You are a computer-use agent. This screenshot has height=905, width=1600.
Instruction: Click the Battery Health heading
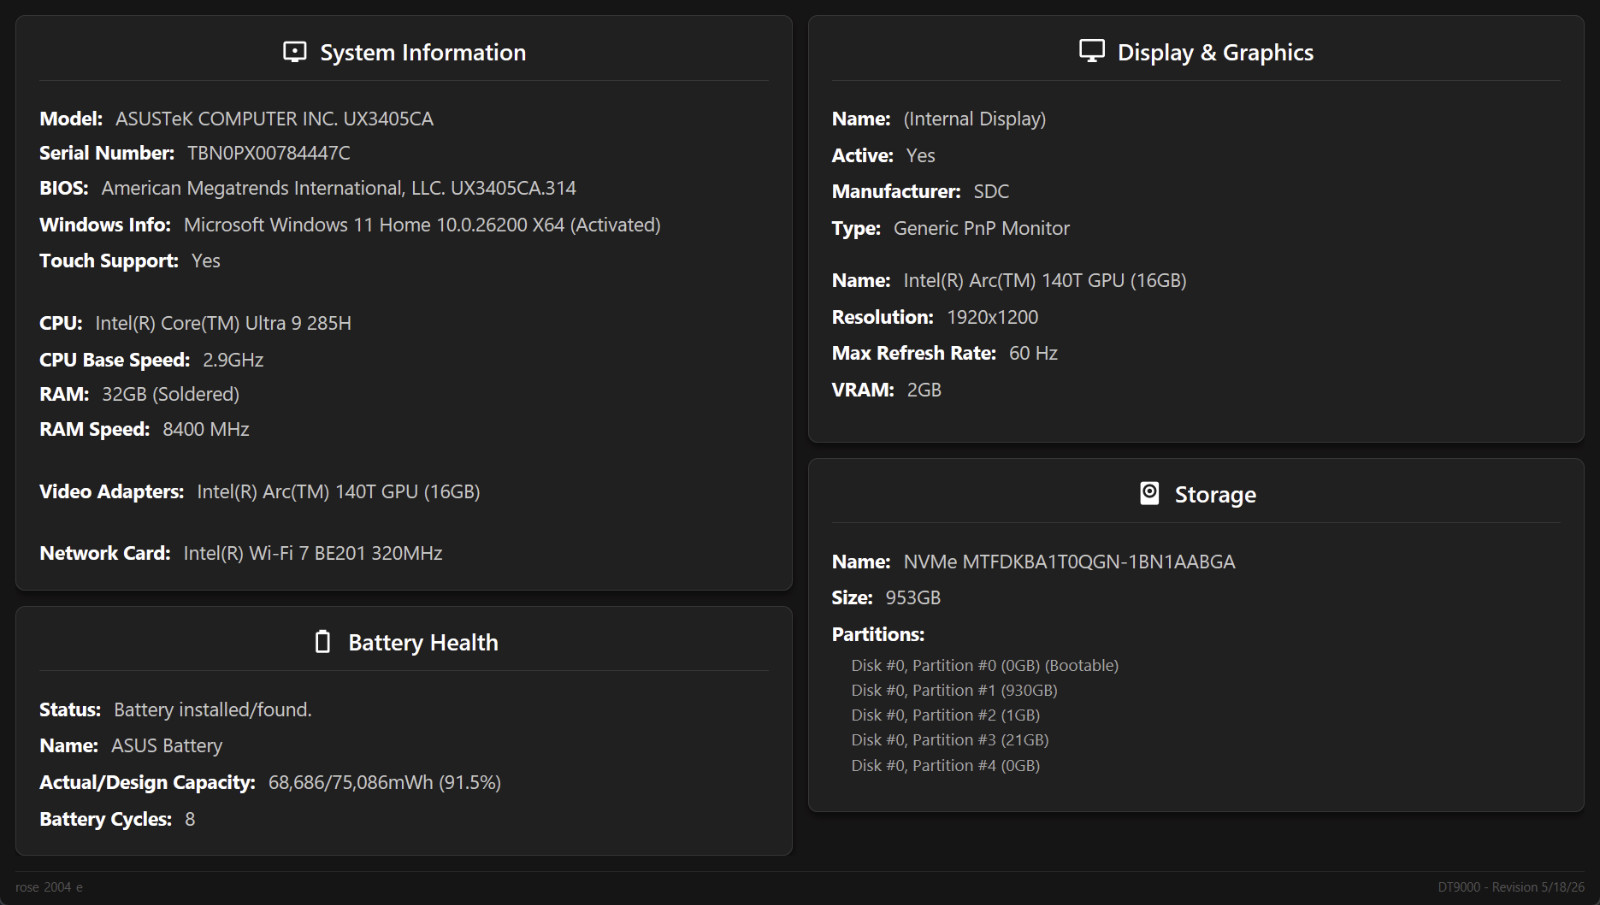(423, 642)
